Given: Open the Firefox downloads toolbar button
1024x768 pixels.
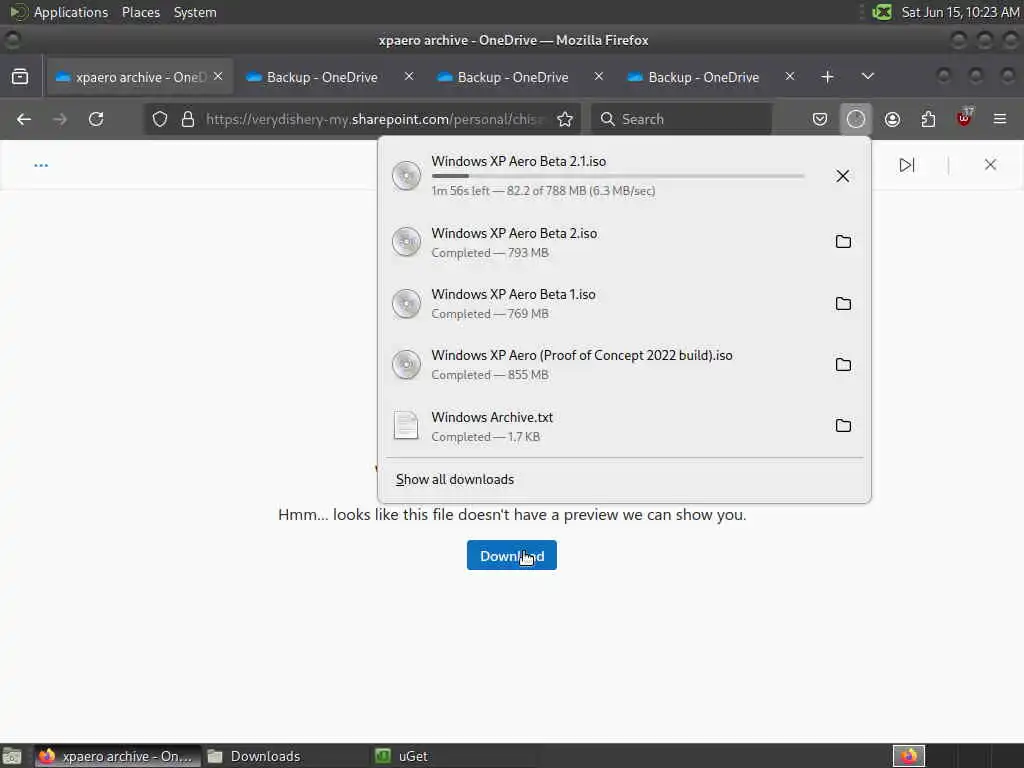Looking at the screenshot, I should click(856, 119).
